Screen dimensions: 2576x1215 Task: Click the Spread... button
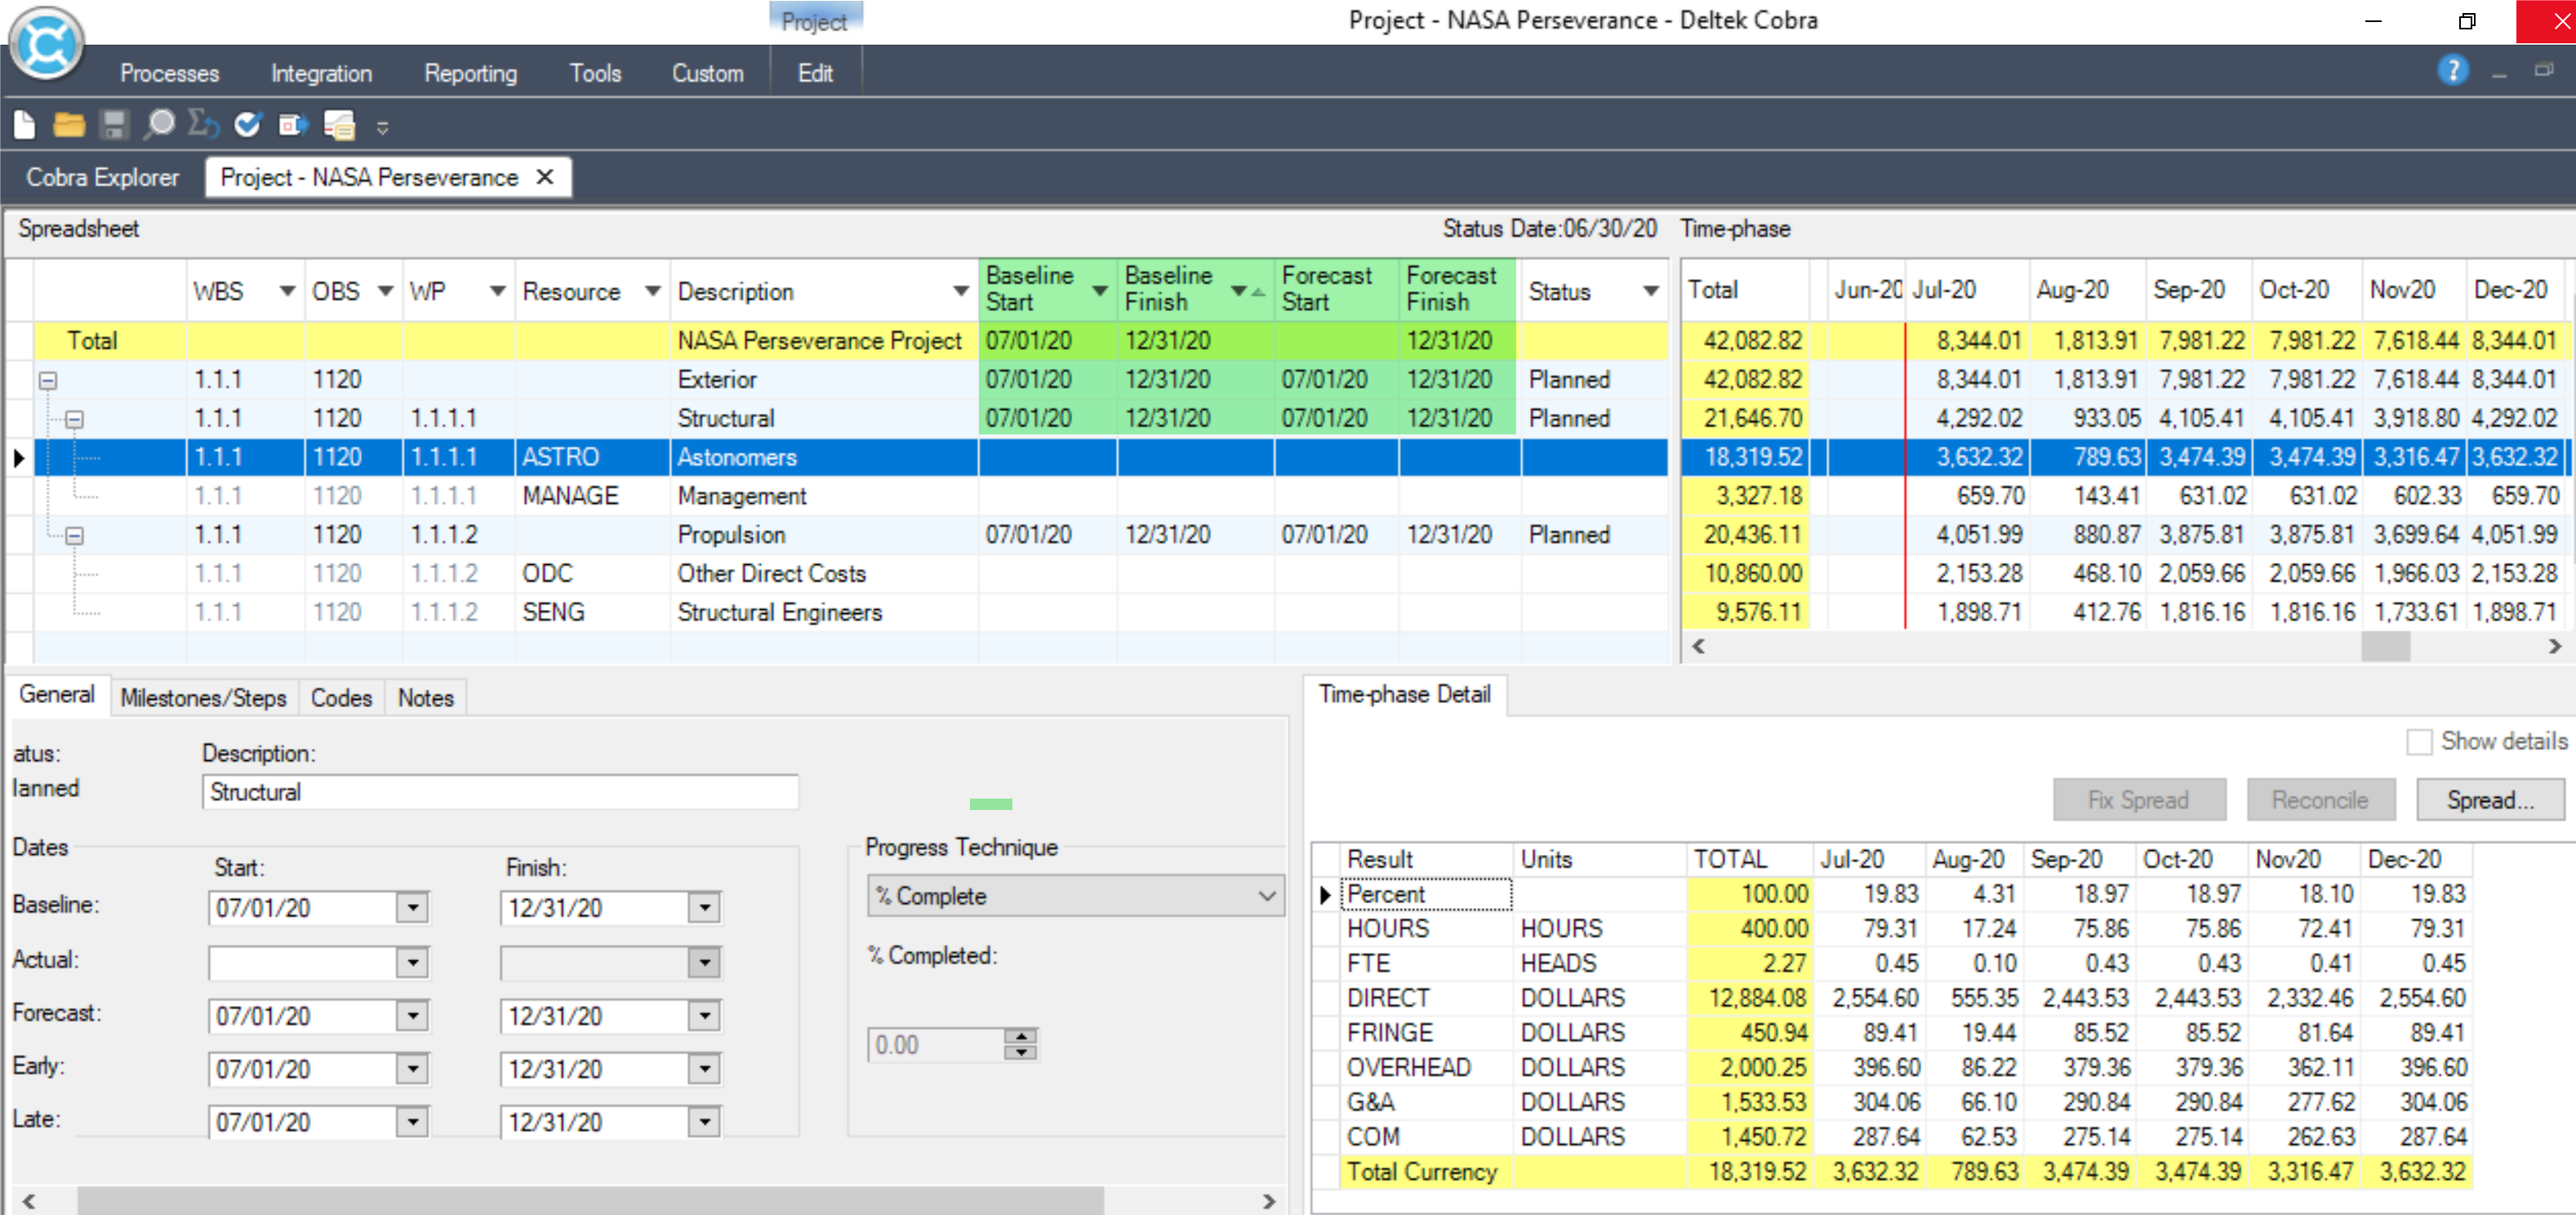click(x=2490, y=800)
